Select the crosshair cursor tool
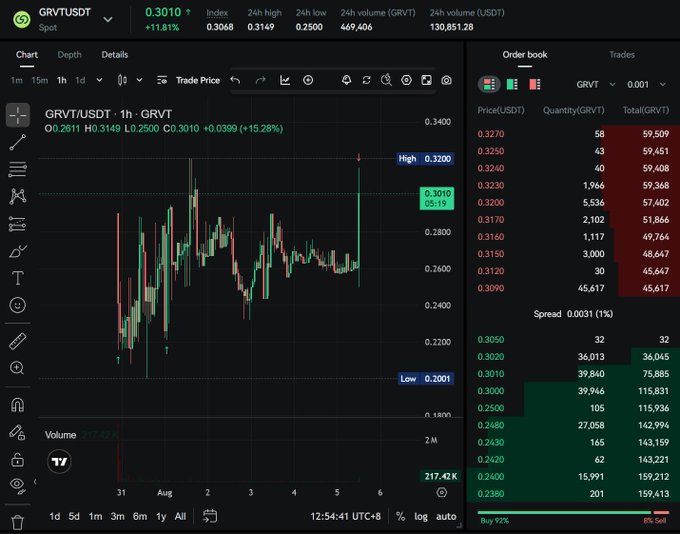Viewport: 680px width, 534px height. click(x=18, y=115)
